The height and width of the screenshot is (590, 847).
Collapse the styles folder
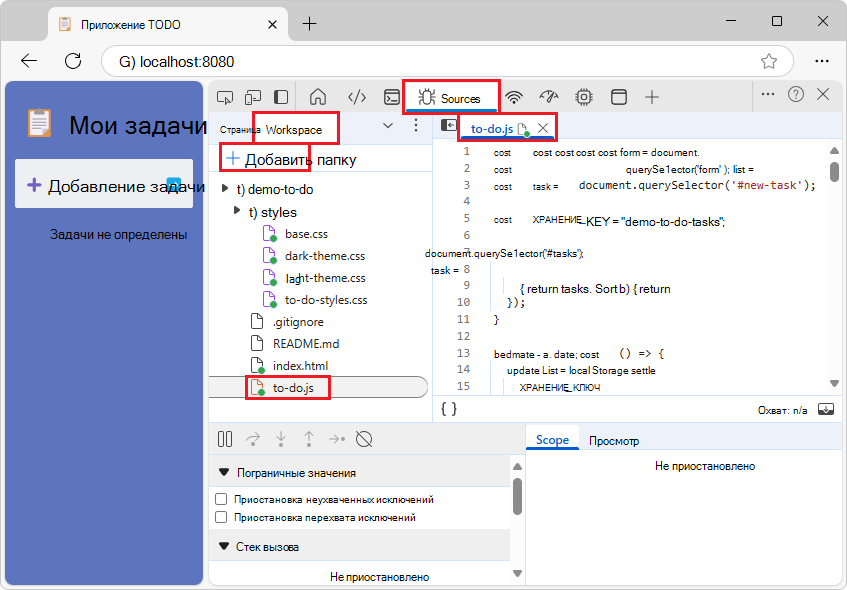click(x=237, y=210)
